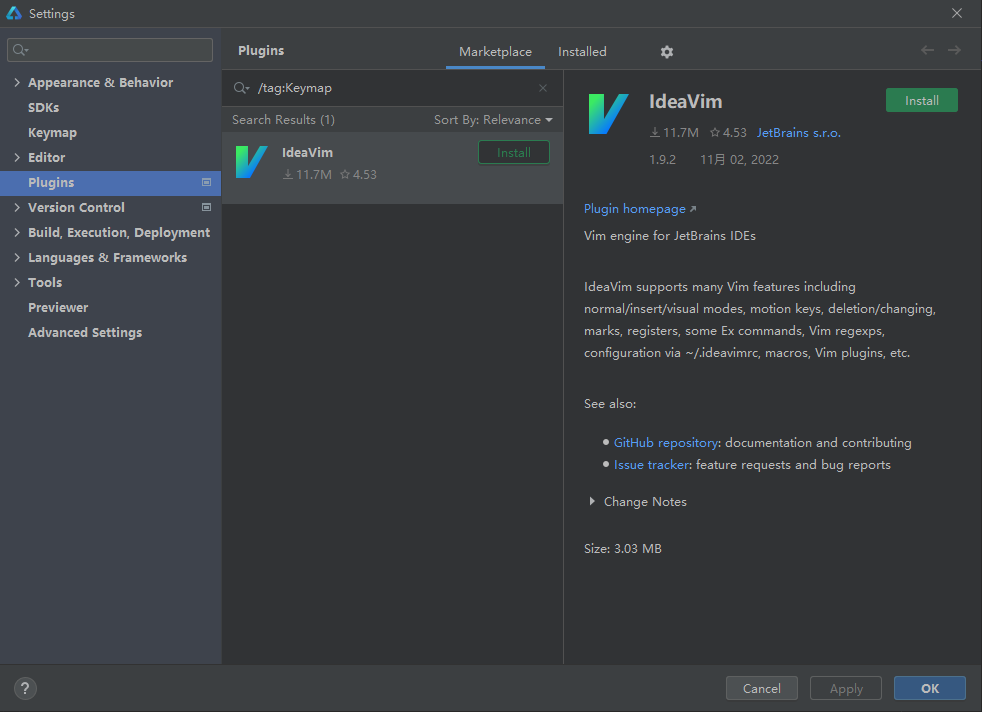Image resolution: width=982 pixels, height=712 pixels.
Task: Expand the Editor settings node
Action: pyautogui.click(x=17, y=157)
